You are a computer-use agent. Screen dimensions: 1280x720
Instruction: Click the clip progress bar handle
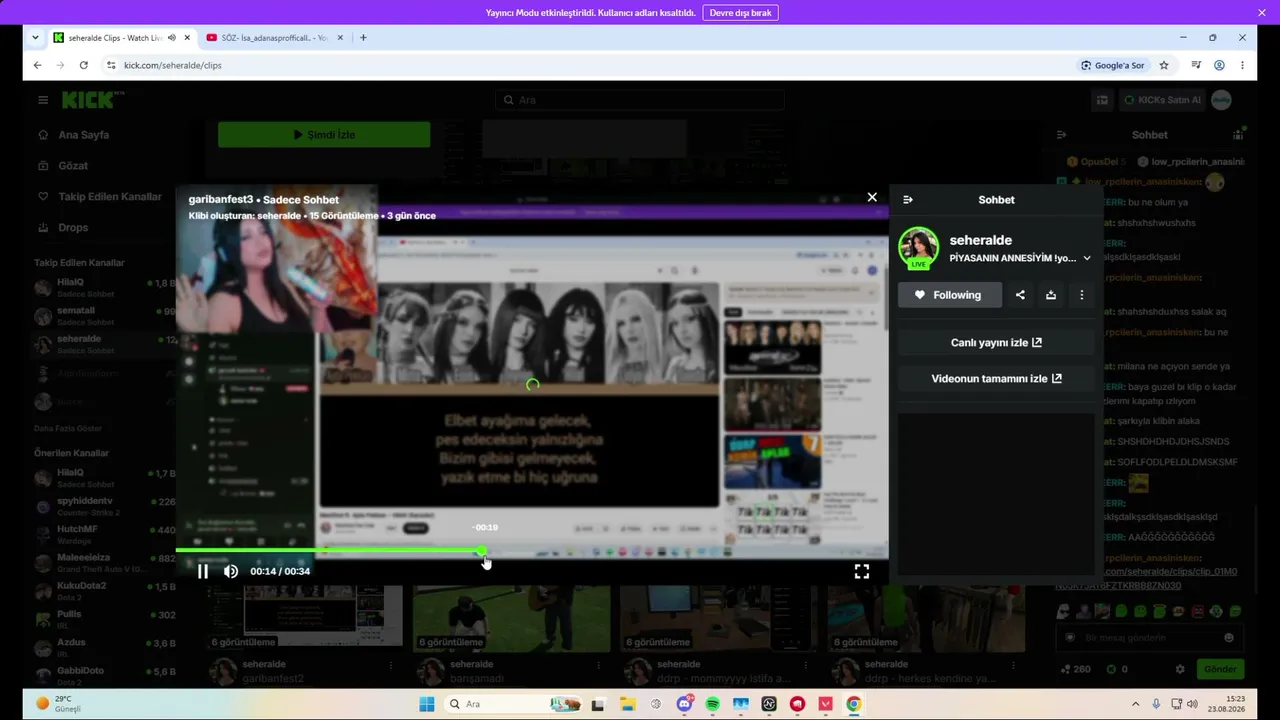[x=482, y=550]
